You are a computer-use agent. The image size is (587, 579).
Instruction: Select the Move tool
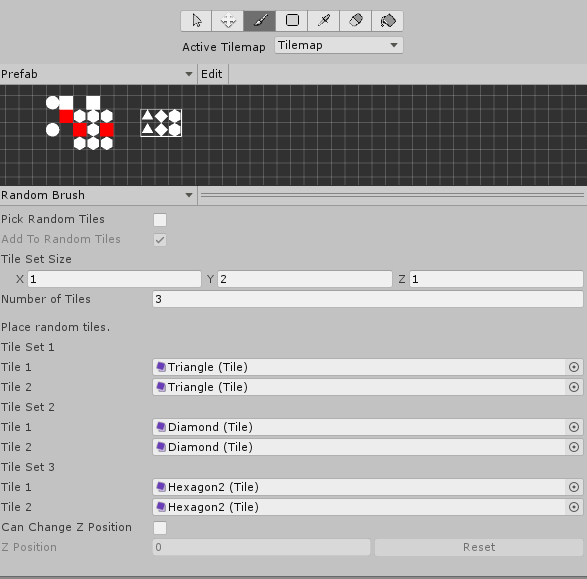pos(228,21)
